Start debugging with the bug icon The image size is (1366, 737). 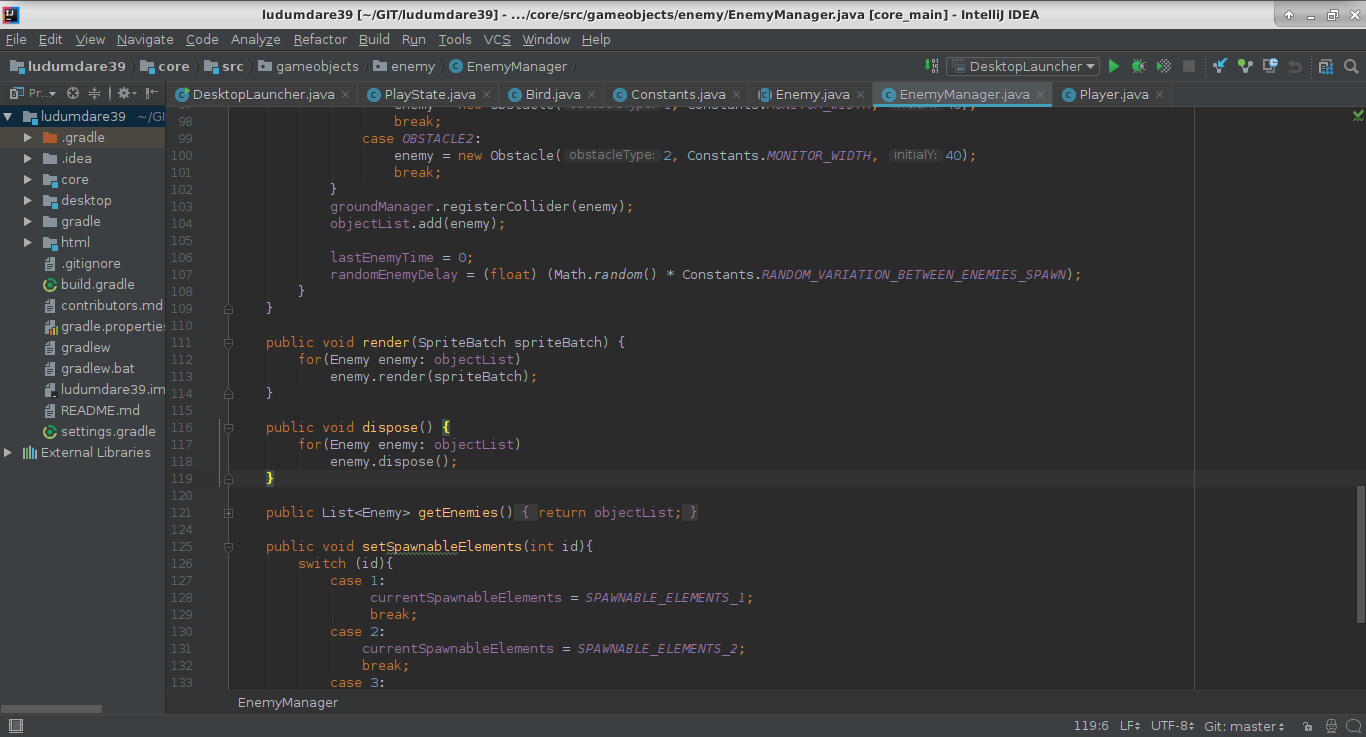click(x=1139, y=66)
